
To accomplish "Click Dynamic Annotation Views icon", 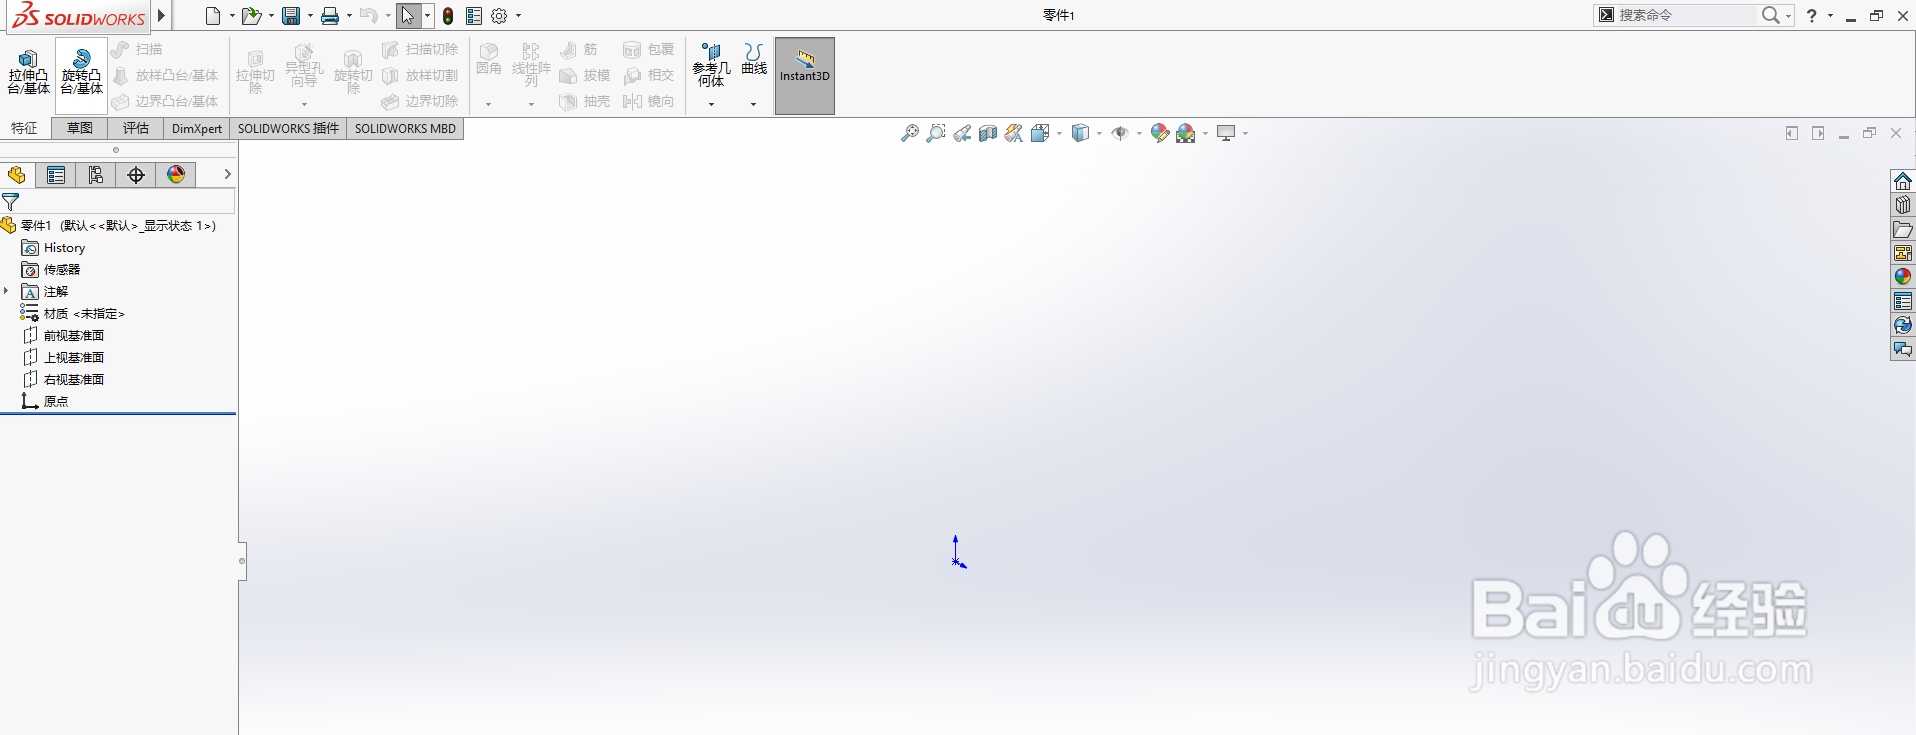I will click(1014, 133).
